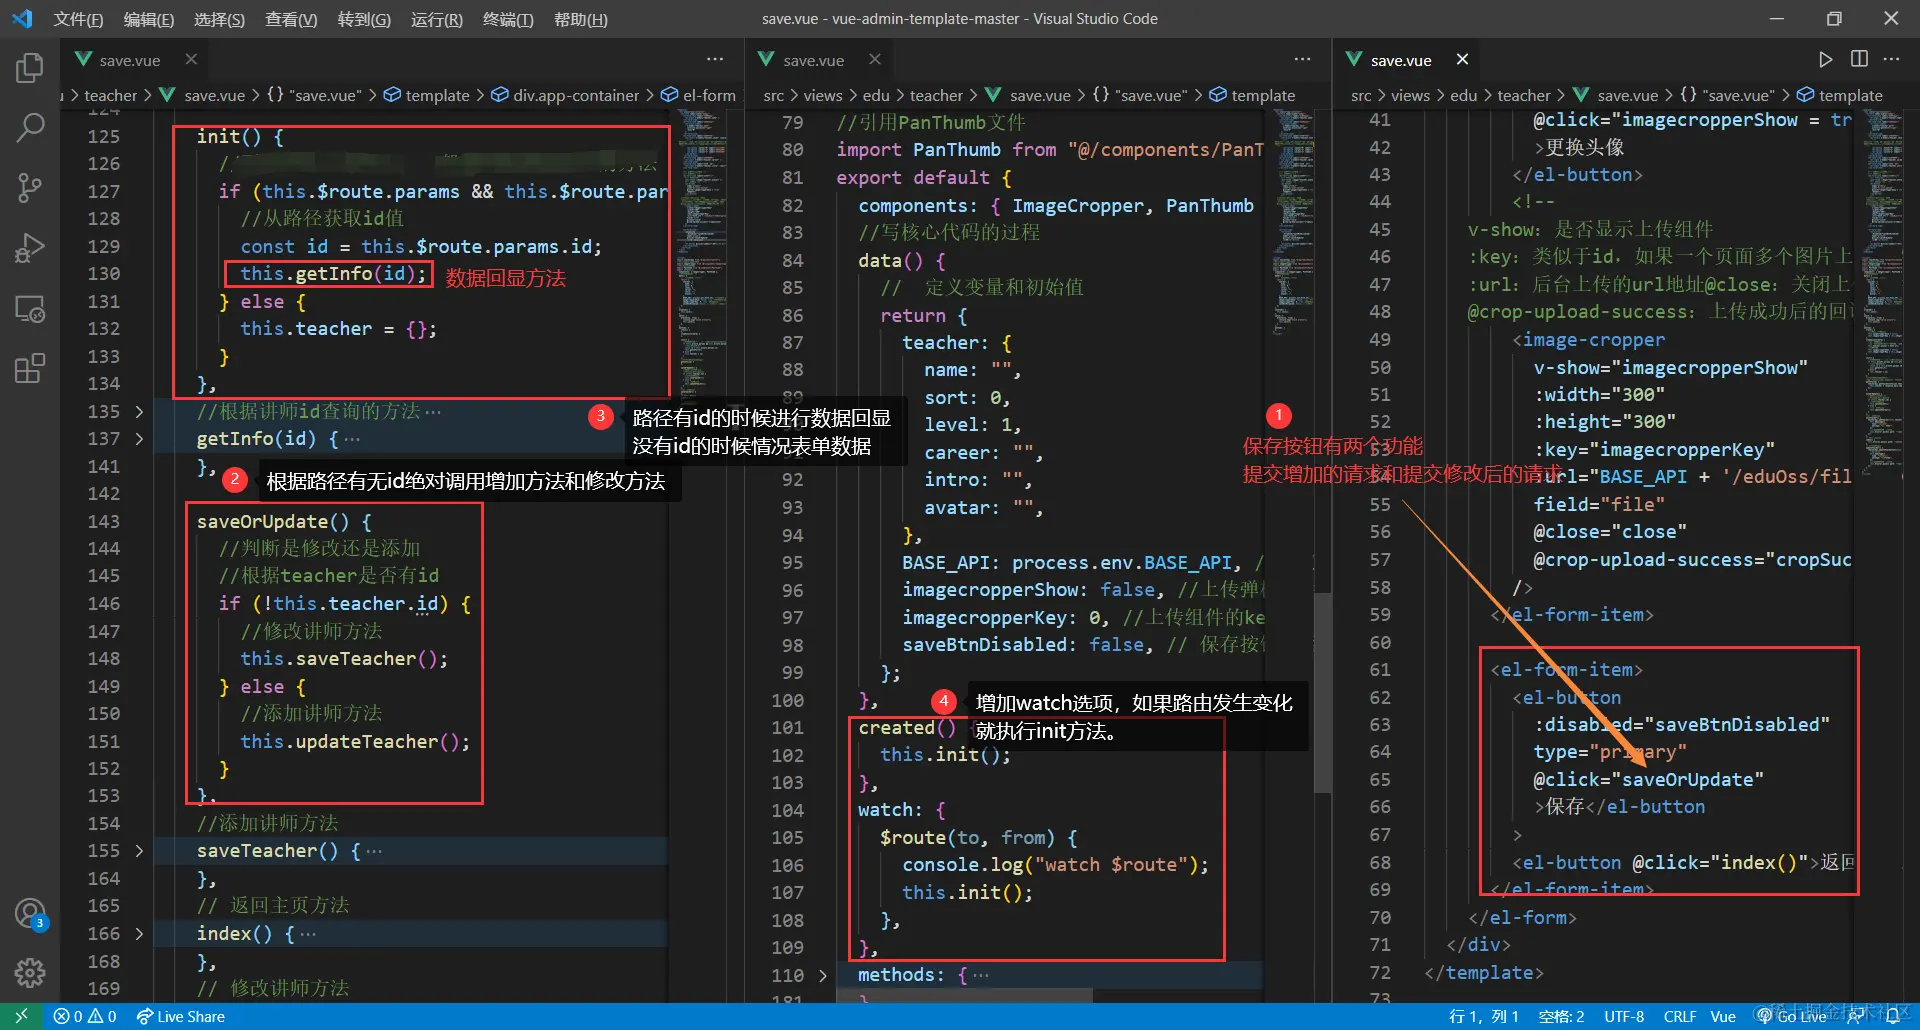Open the Remote Explorer view
1920x1030 pixels.
pyautogui.click(x=30, y=309)
